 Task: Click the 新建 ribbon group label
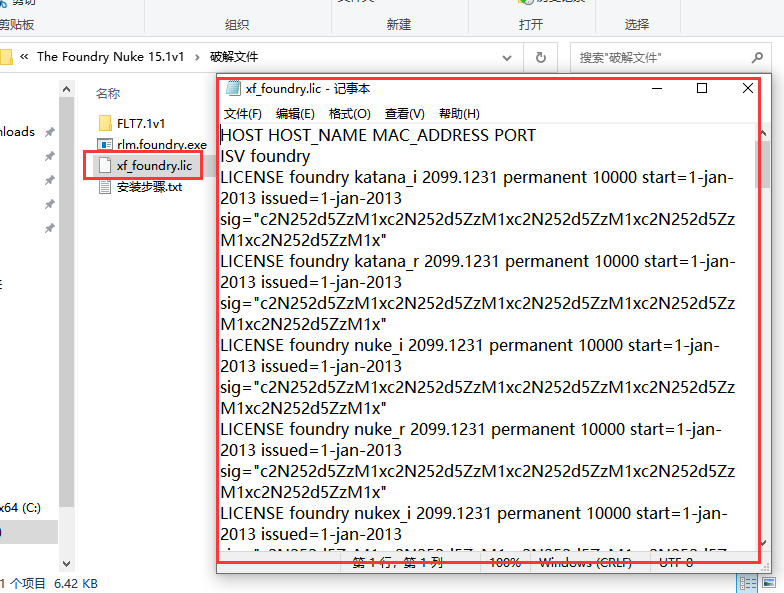[399, 24]
